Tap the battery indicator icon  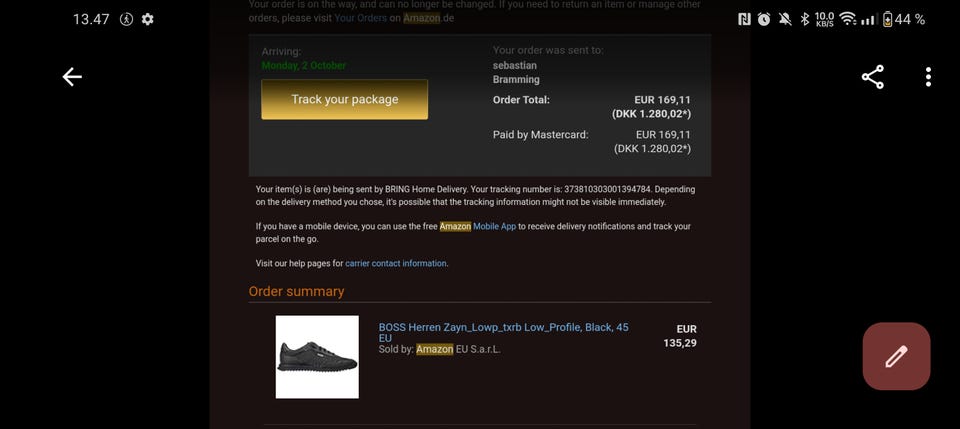tap(887, 19)
